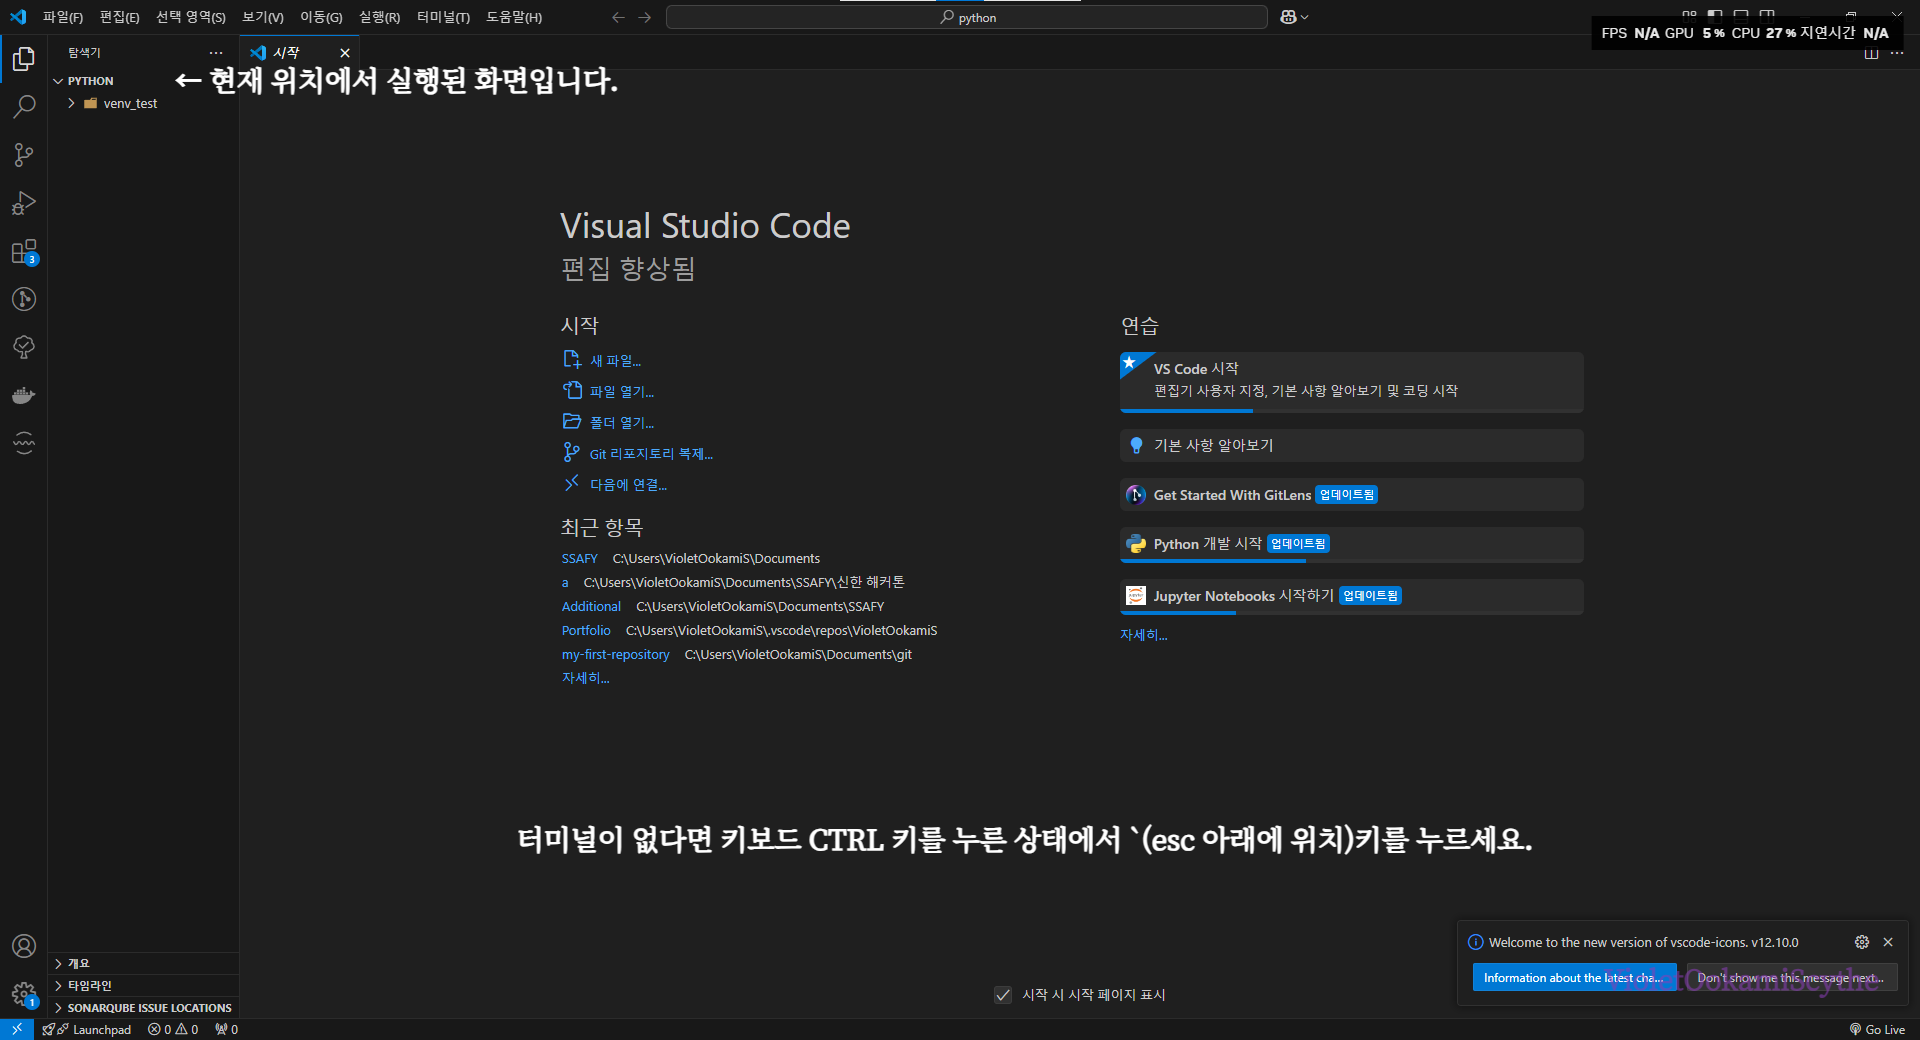The width and height of the screenshot is (1920, 1040).
Task: Open the Explorer view in activity bar
Action: (24, 59)
